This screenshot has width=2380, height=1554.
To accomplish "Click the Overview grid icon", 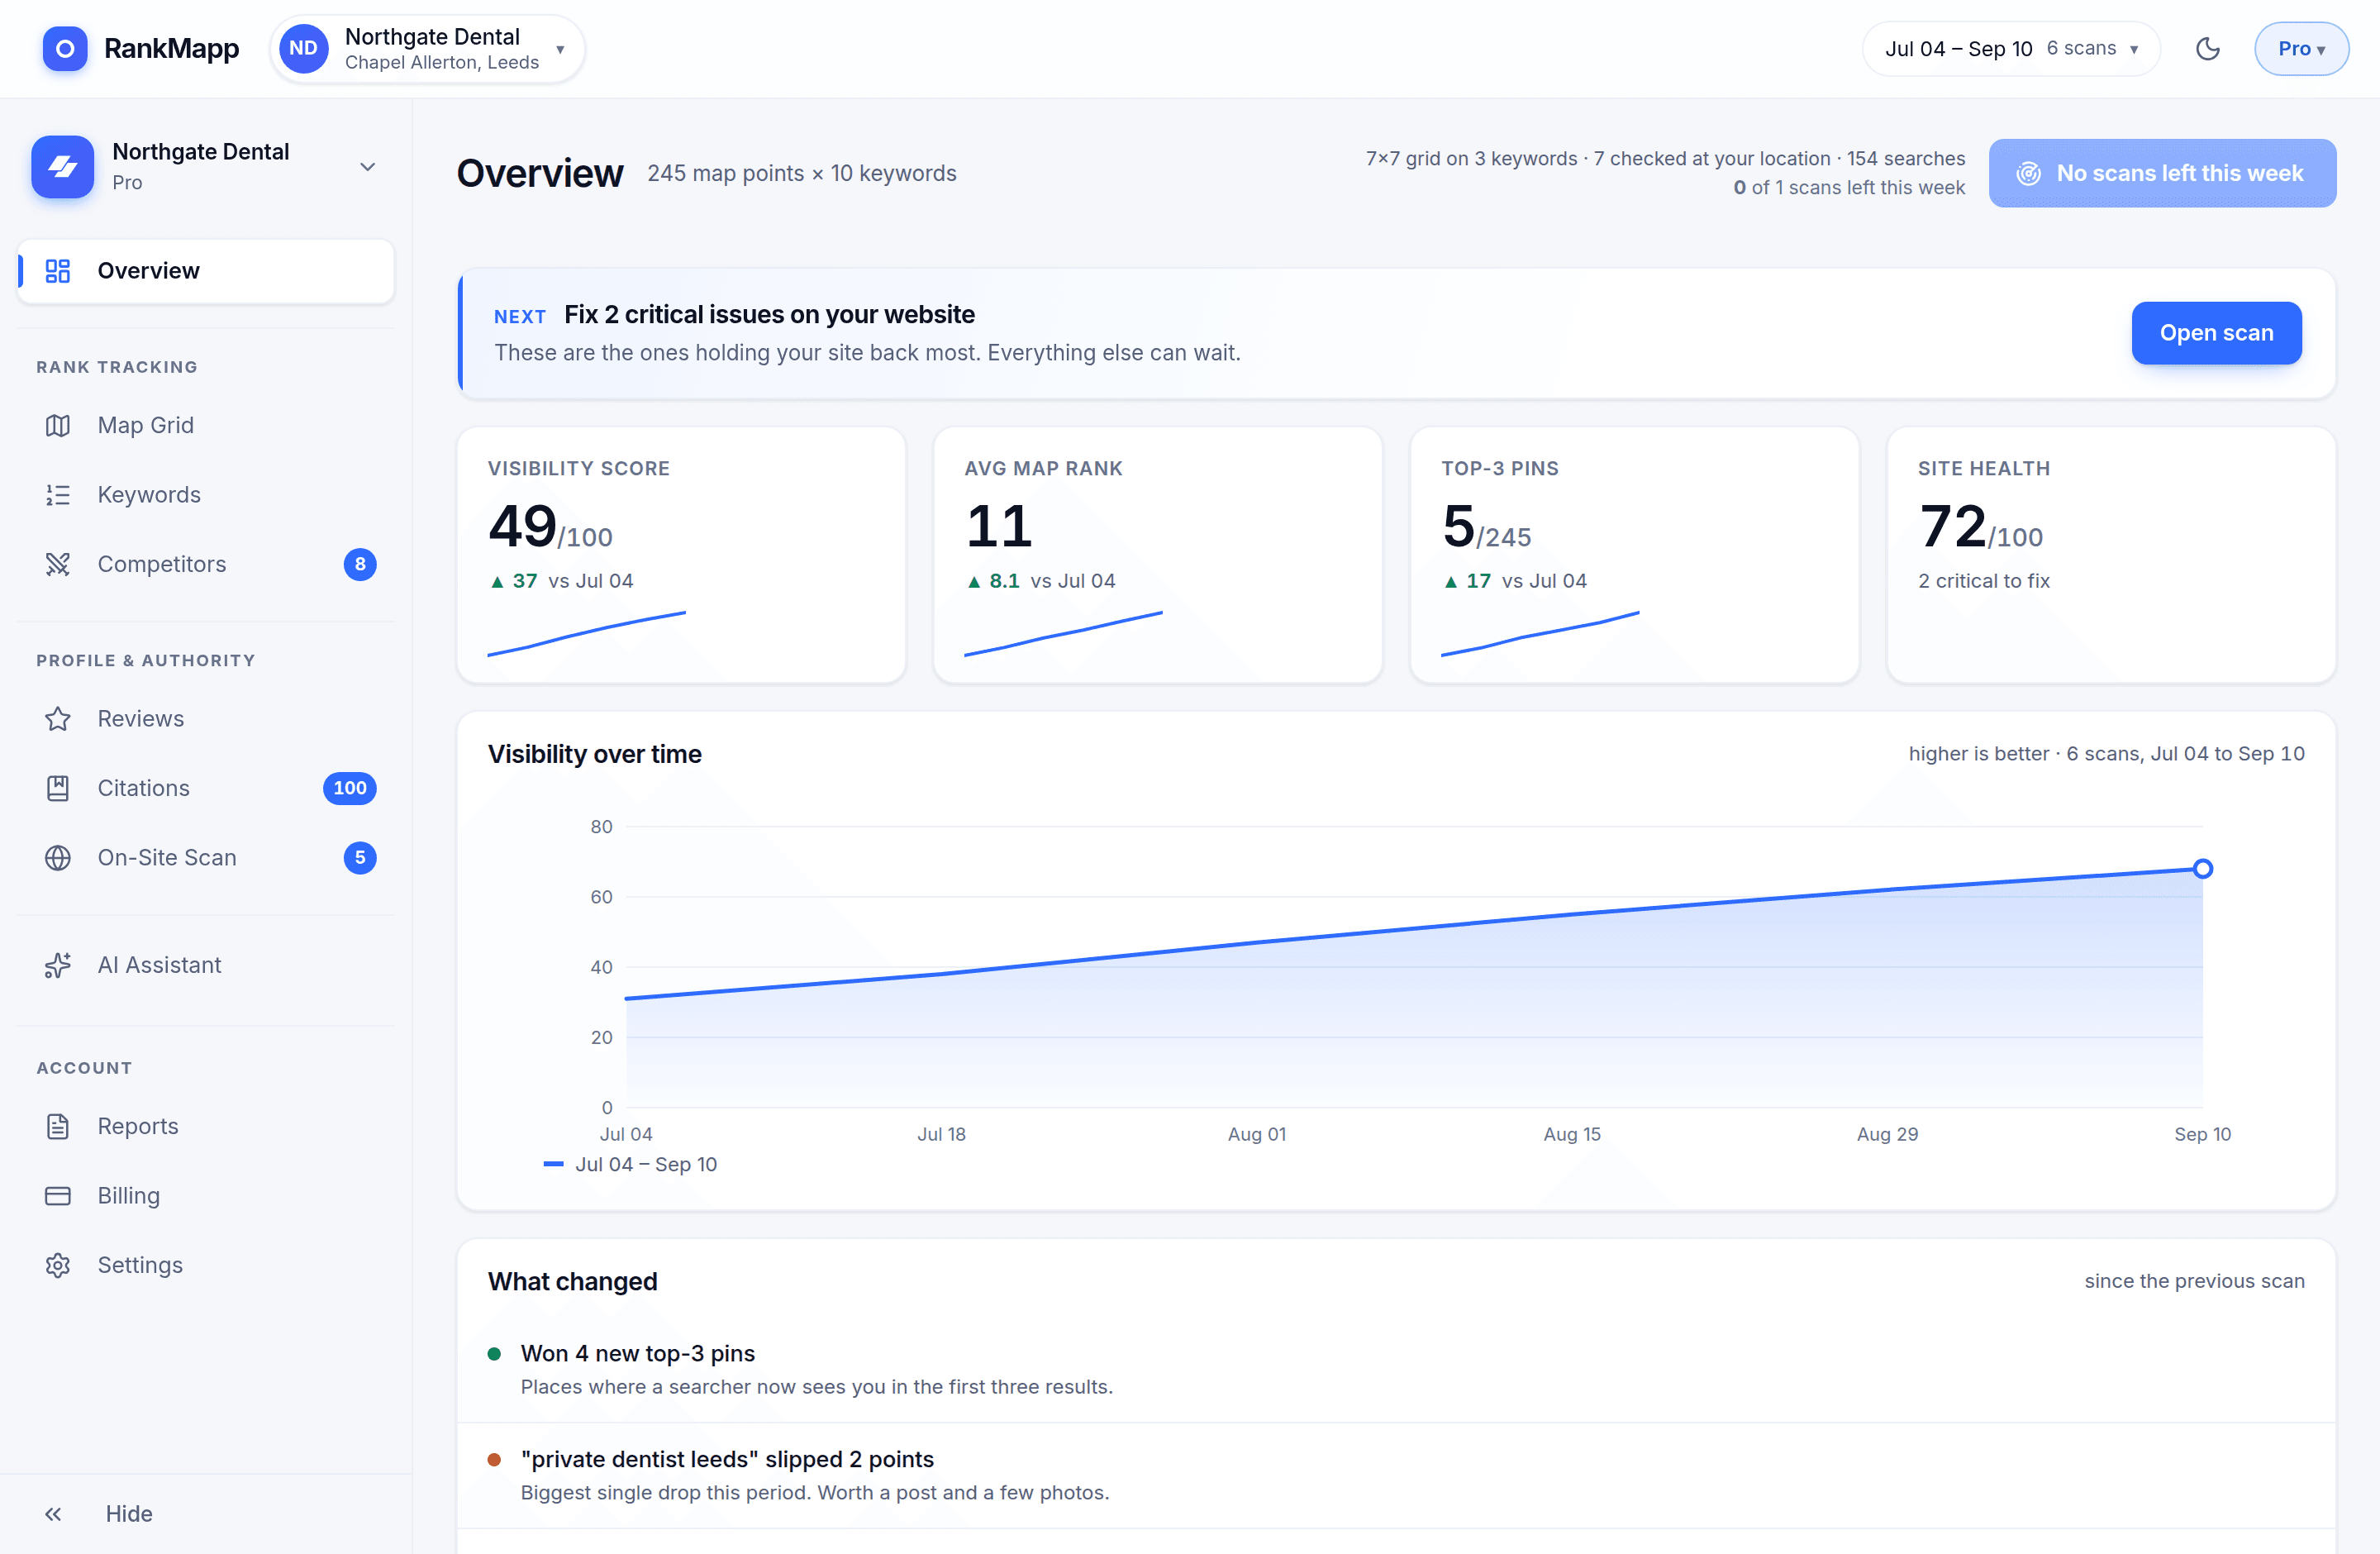I will pos(58,270).
